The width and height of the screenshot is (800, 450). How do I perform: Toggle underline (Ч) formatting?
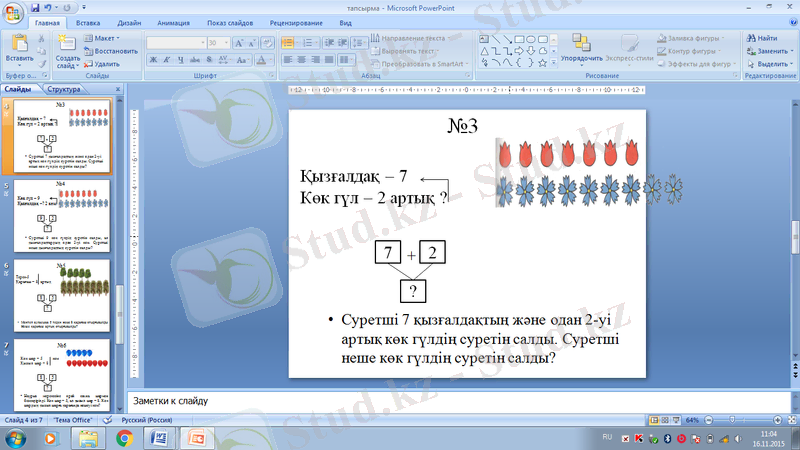pyautogui.click(x=182, y=60)
